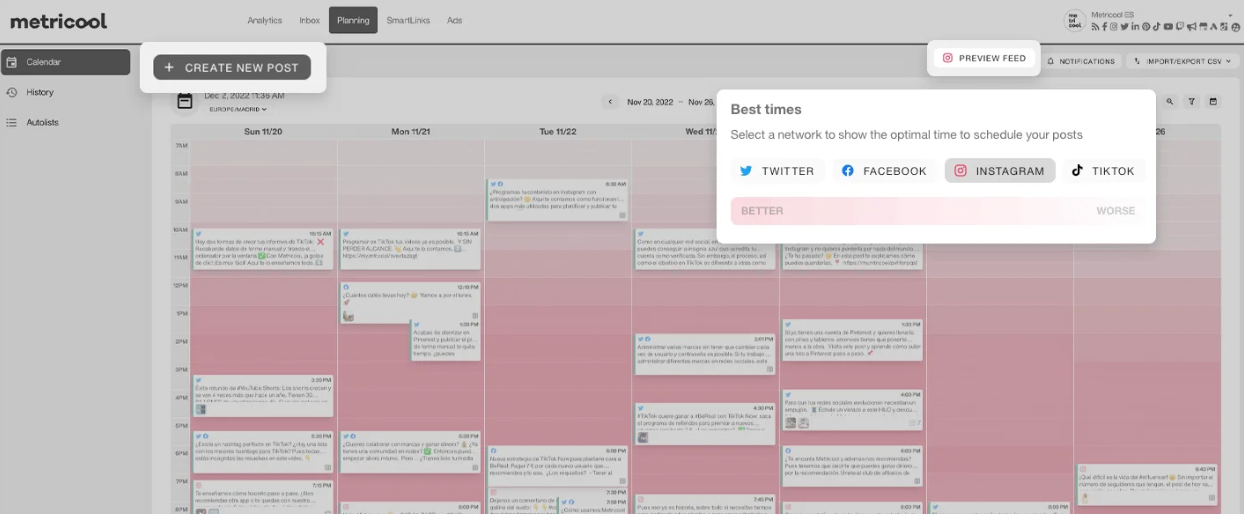Viewport: 1244px width, 514px height.
Task: Open calendar search magnifier icon
Action: [x=1169, y=101]
